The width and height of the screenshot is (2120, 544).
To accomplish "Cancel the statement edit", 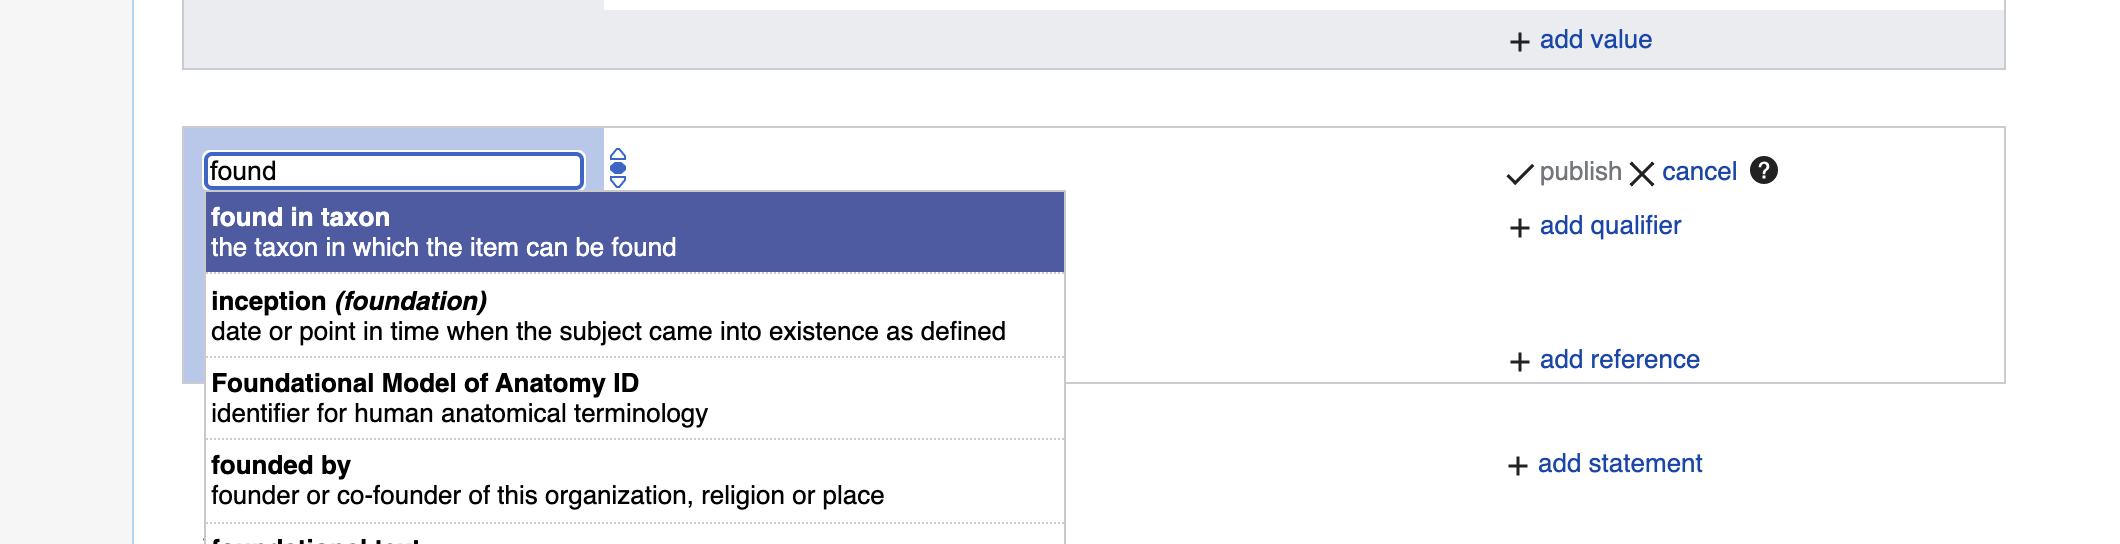I will pos(1699,172).
